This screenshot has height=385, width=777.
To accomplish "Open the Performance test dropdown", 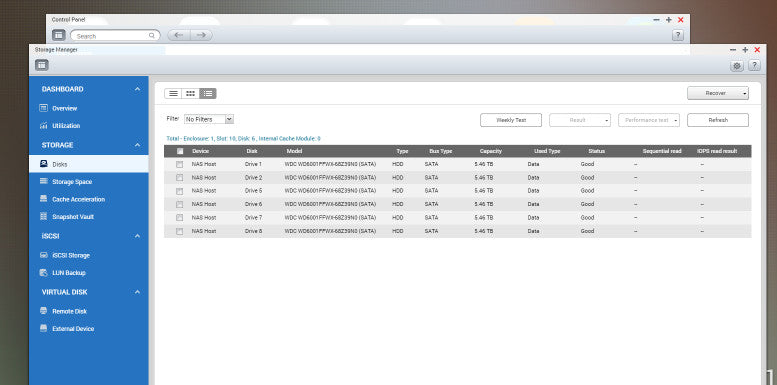I will pyautogui.click(x=649, y=120).
